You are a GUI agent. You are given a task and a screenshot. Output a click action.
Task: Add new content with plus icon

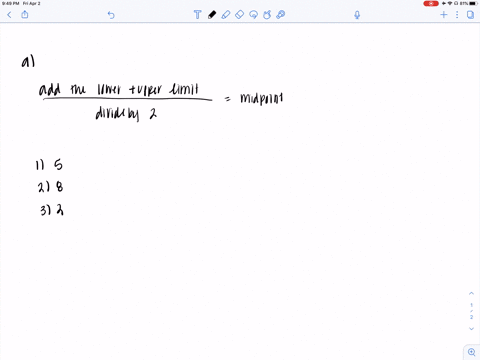[444, 14]
